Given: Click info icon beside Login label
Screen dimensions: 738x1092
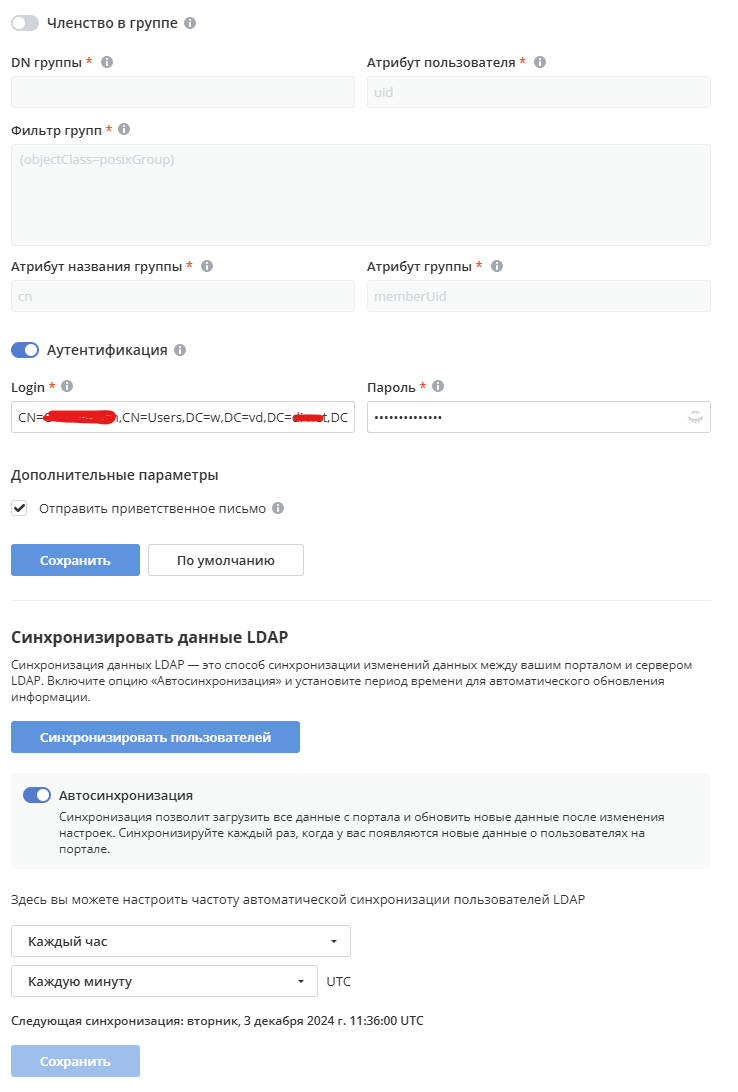Looking at the screenshot, I should tap(68, 386).
